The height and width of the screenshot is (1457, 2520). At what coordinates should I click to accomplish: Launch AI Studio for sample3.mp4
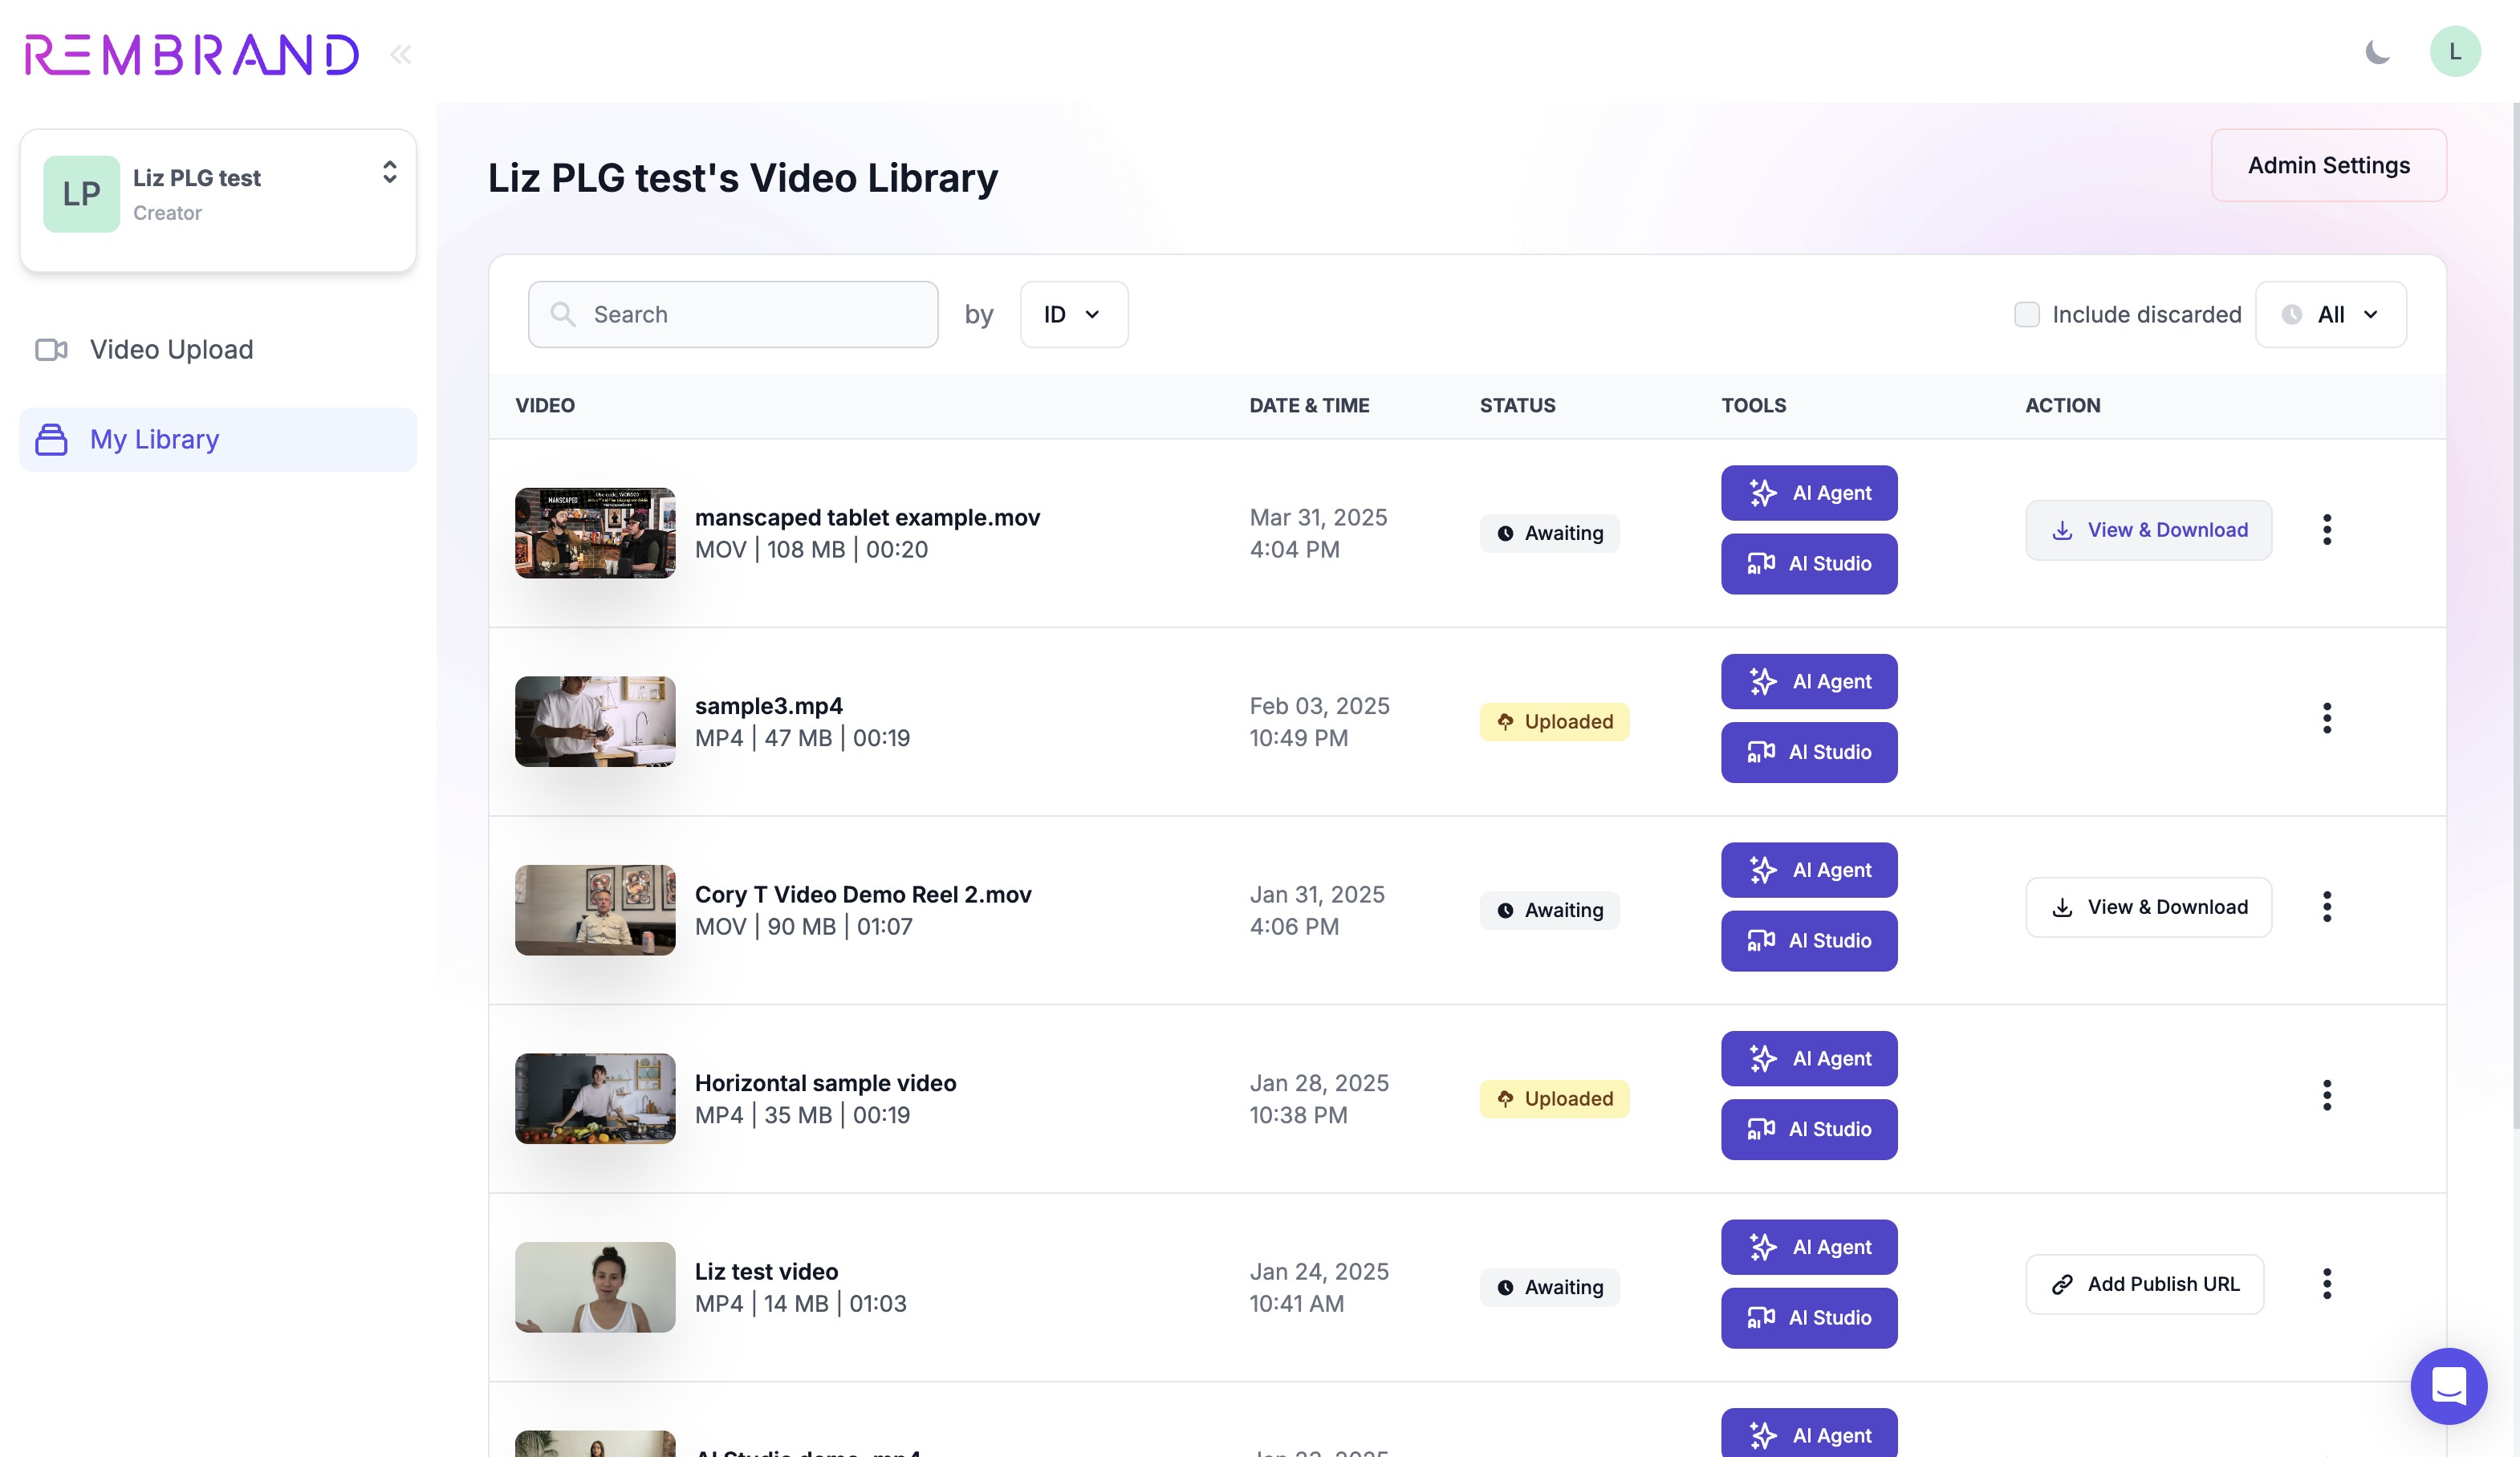click(1809, 752)
